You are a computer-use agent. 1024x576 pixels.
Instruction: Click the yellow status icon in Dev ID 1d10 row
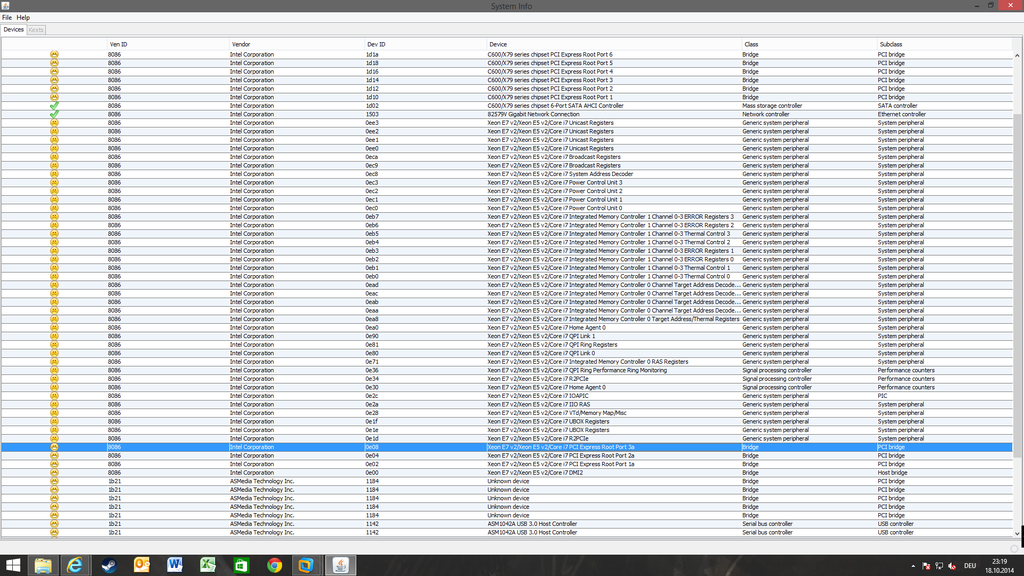click(54, 97)
